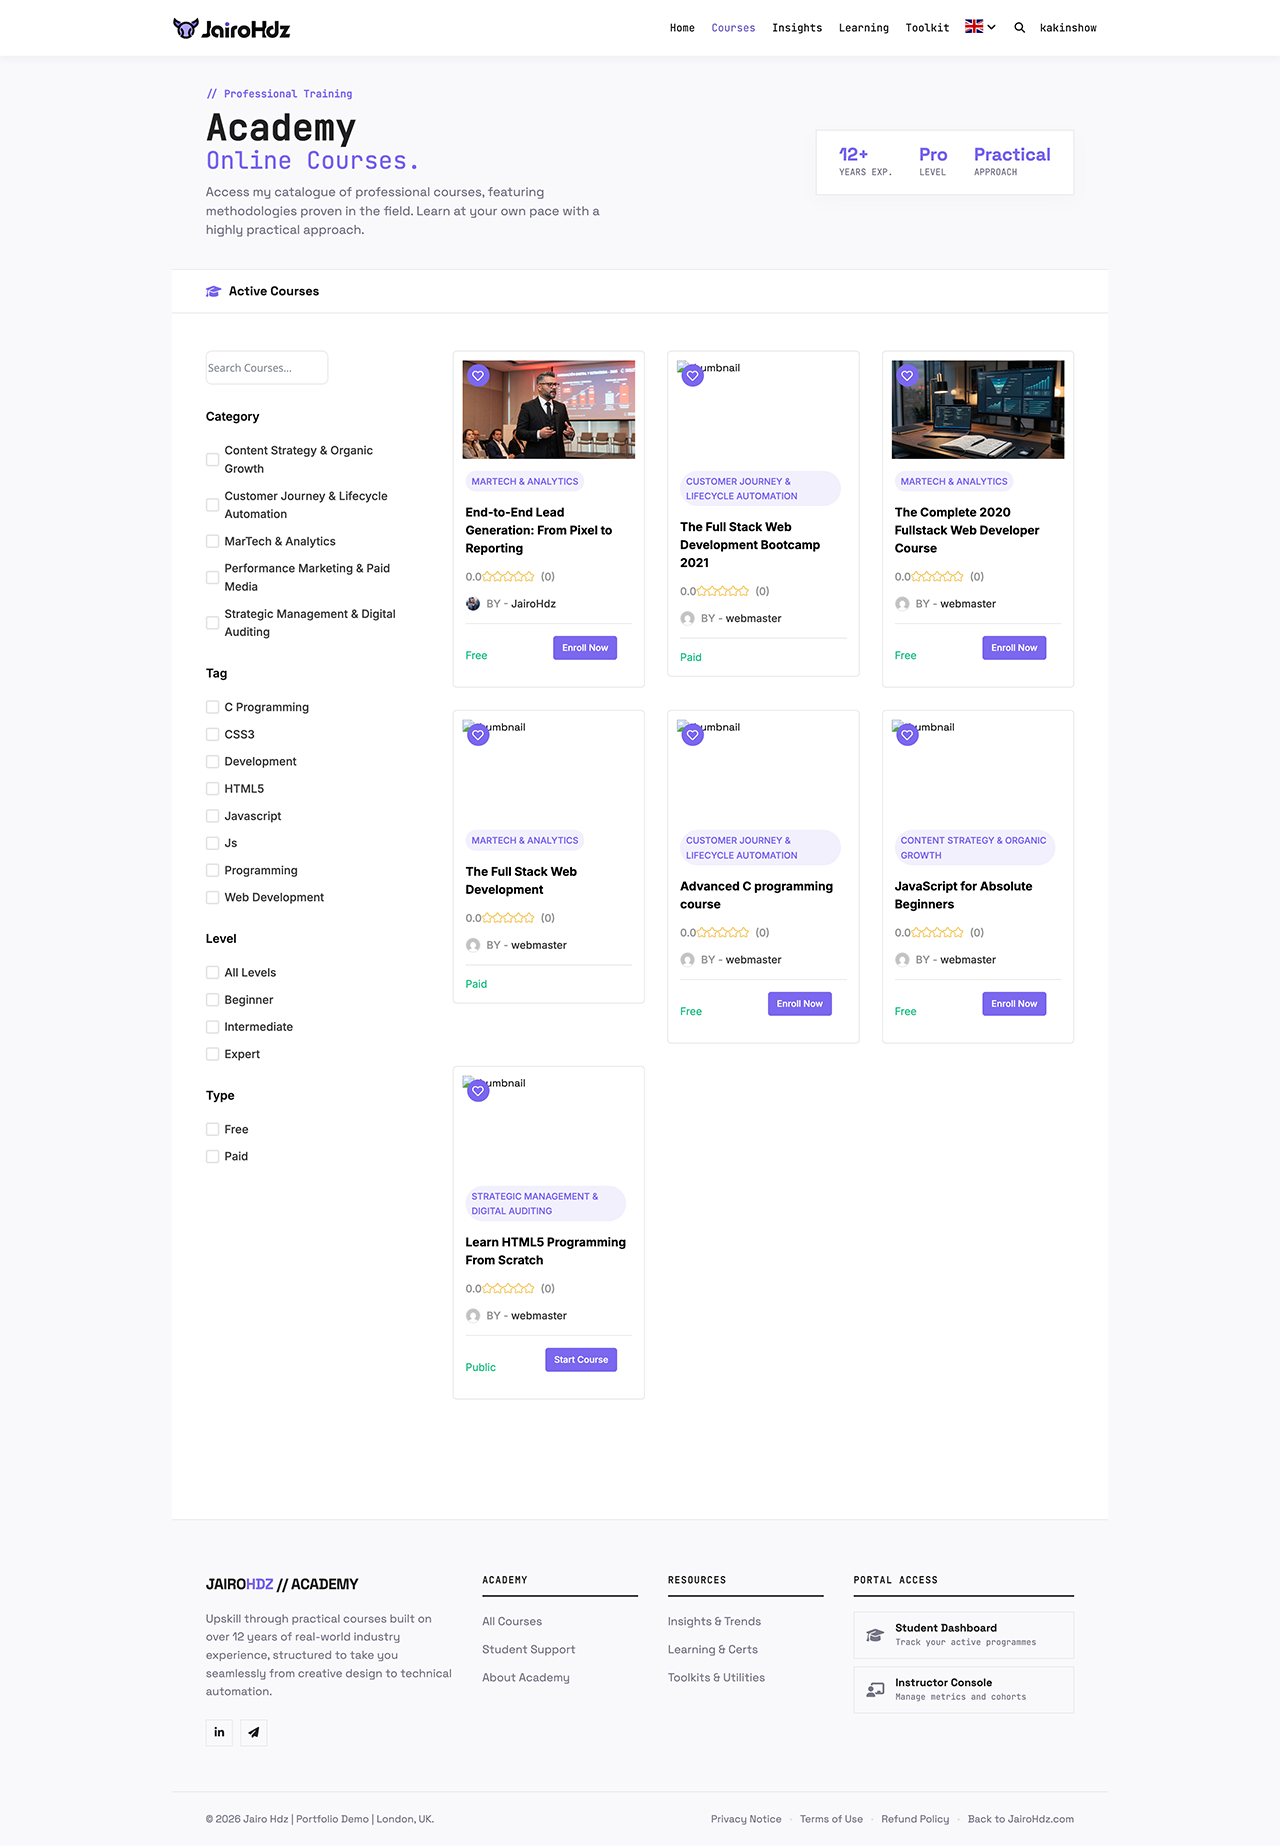The height and width of the screenshot is (1846, 1280).
Task: Click the Active Courses graduation cap icon
Action: [213, 291]
